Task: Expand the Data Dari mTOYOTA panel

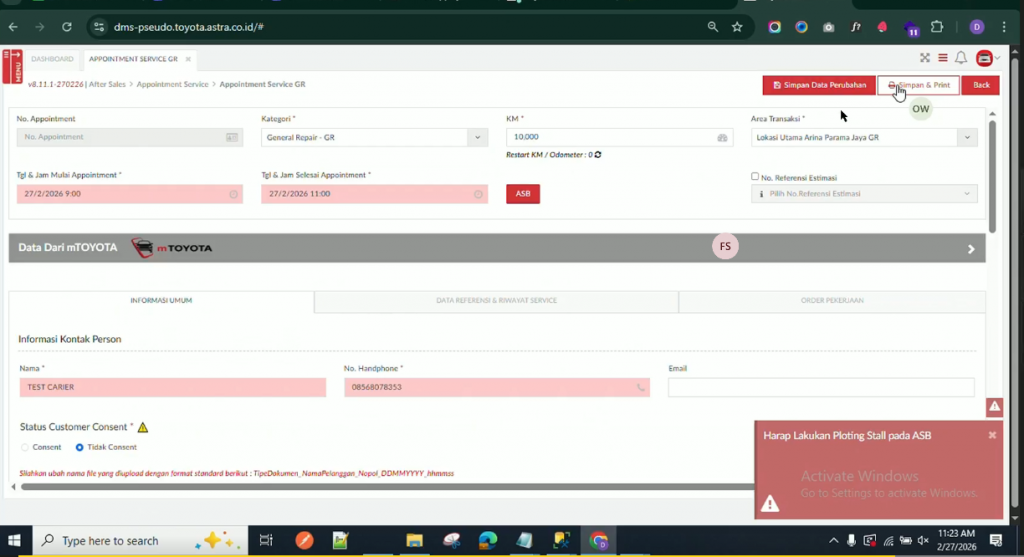Action: pos(970,249)
